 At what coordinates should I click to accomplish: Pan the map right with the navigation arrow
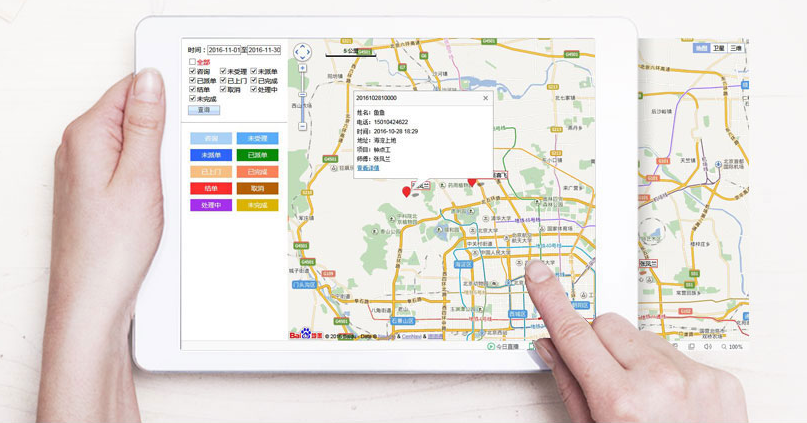tap(308, 52)
